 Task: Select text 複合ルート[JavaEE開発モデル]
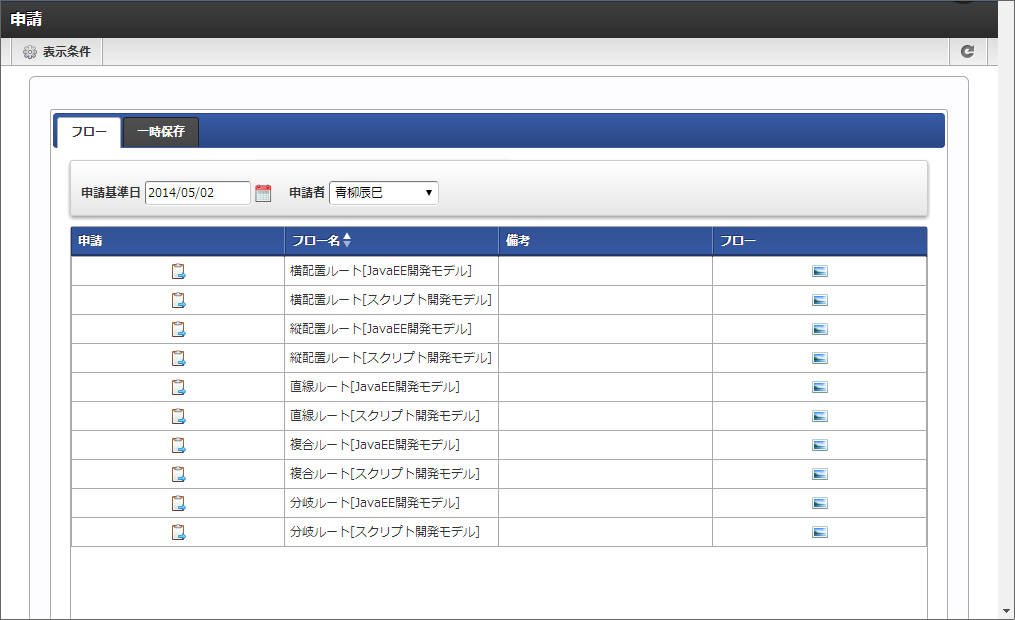tap(375, 445)
